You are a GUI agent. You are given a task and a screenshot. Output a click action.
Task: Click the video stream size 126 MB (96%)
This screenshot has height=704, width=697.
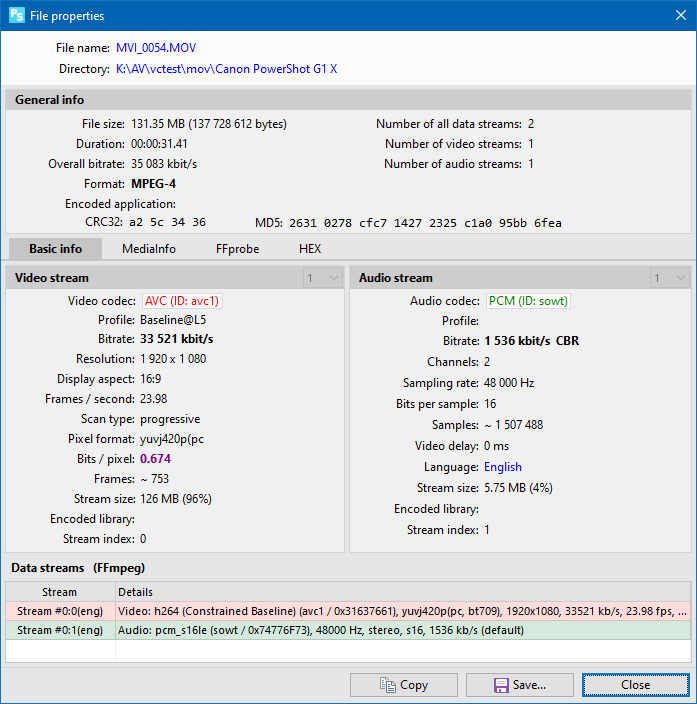pos(176,499)
